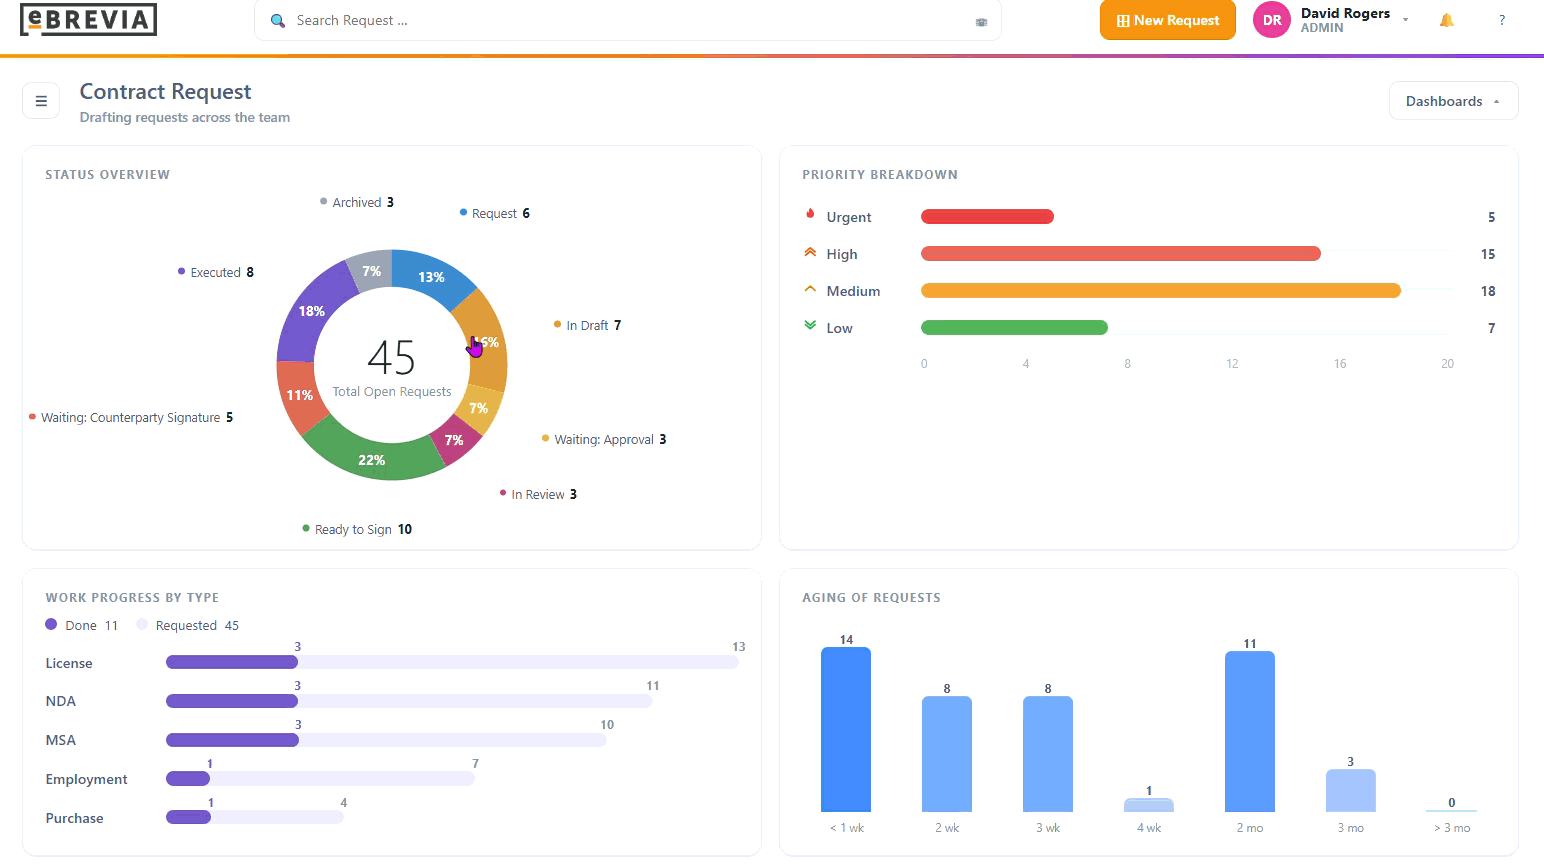Toggle the Requested series legend
This screenshot has width=1544, height=868.
coord(188,625)
